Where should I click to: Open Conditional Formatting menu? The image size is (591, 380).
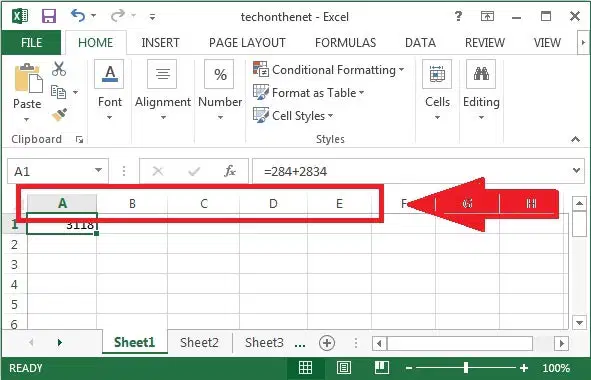click(329, 70)
